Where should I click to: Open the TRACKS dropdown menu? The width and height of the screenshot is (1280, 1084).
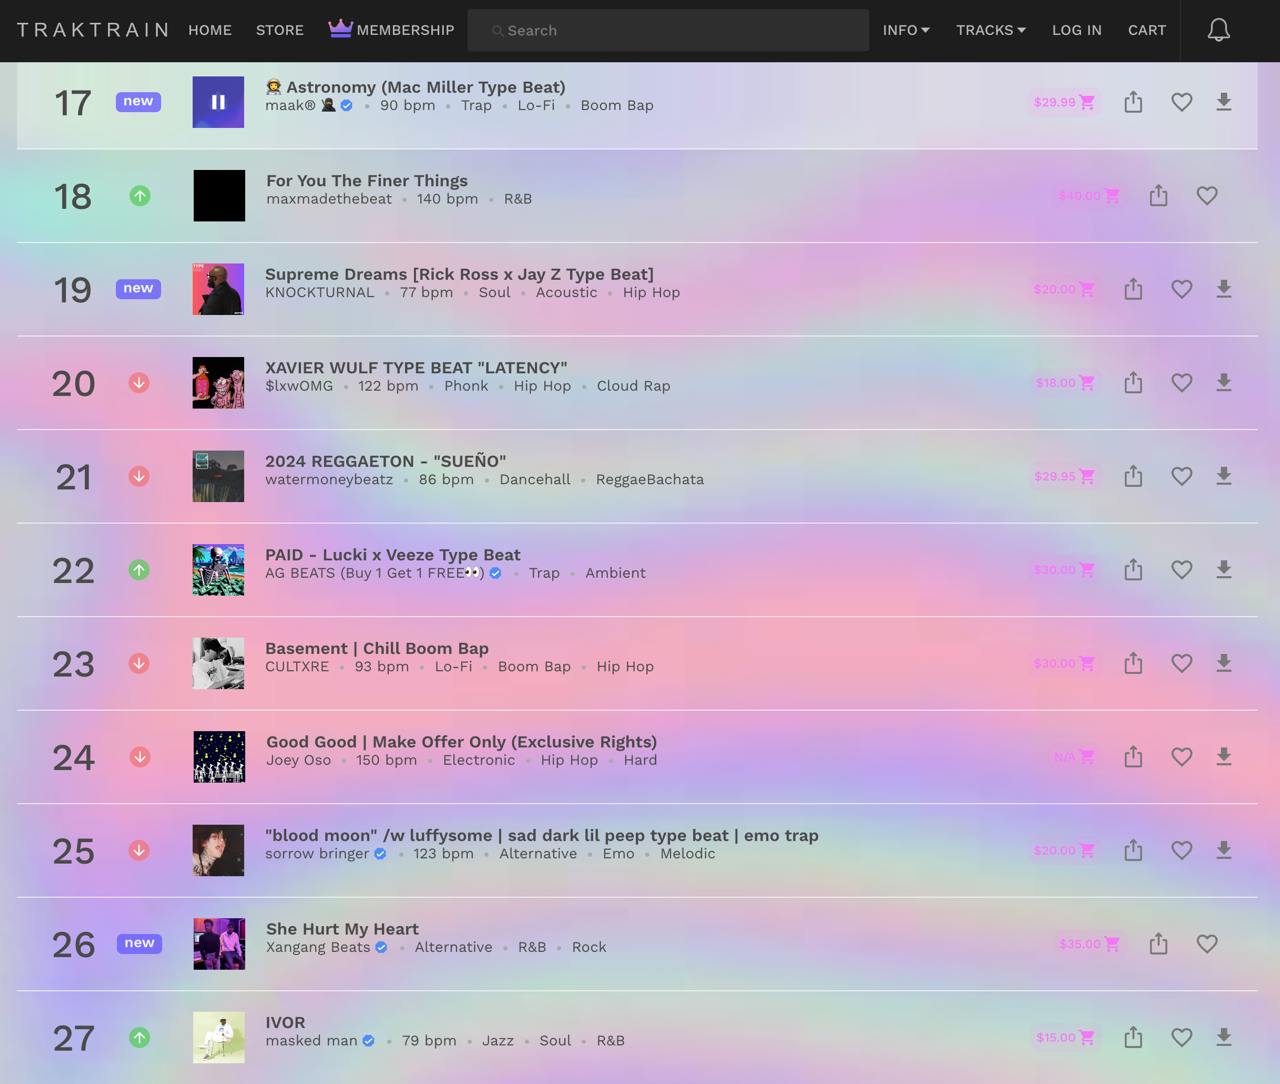tap(991, 30)
